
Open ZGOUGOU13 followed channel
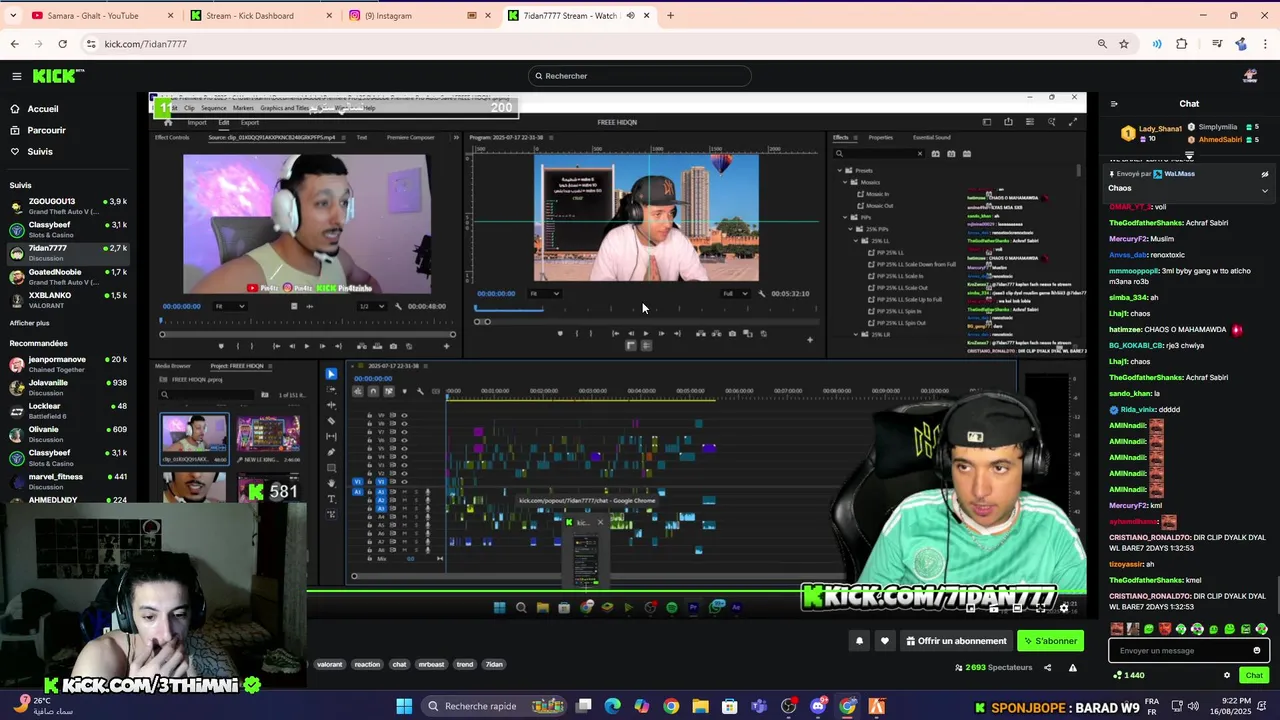point(68,206)
